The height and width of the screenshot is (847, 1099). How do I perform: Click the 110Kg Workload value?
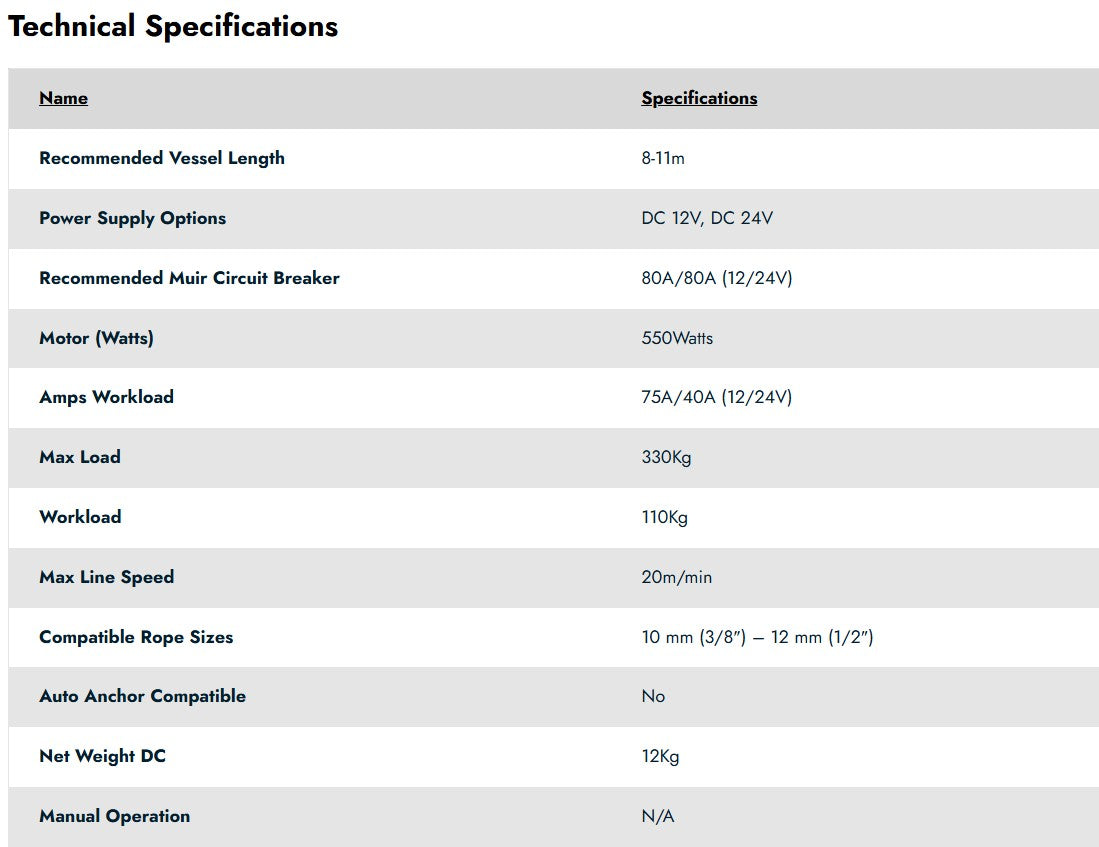coord(664,517)
